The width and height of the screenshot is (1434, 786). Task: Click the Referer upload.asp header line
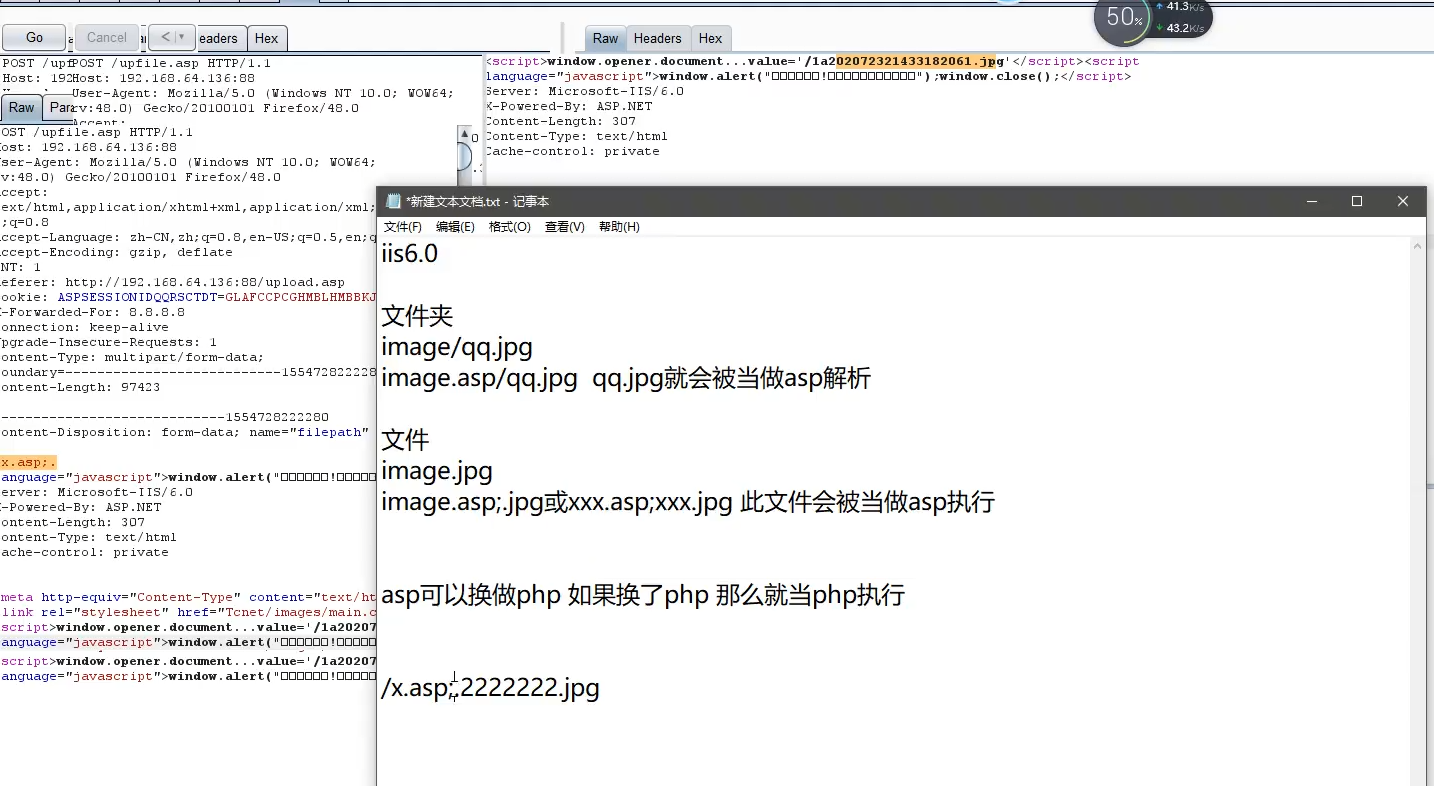pos(172,282)
